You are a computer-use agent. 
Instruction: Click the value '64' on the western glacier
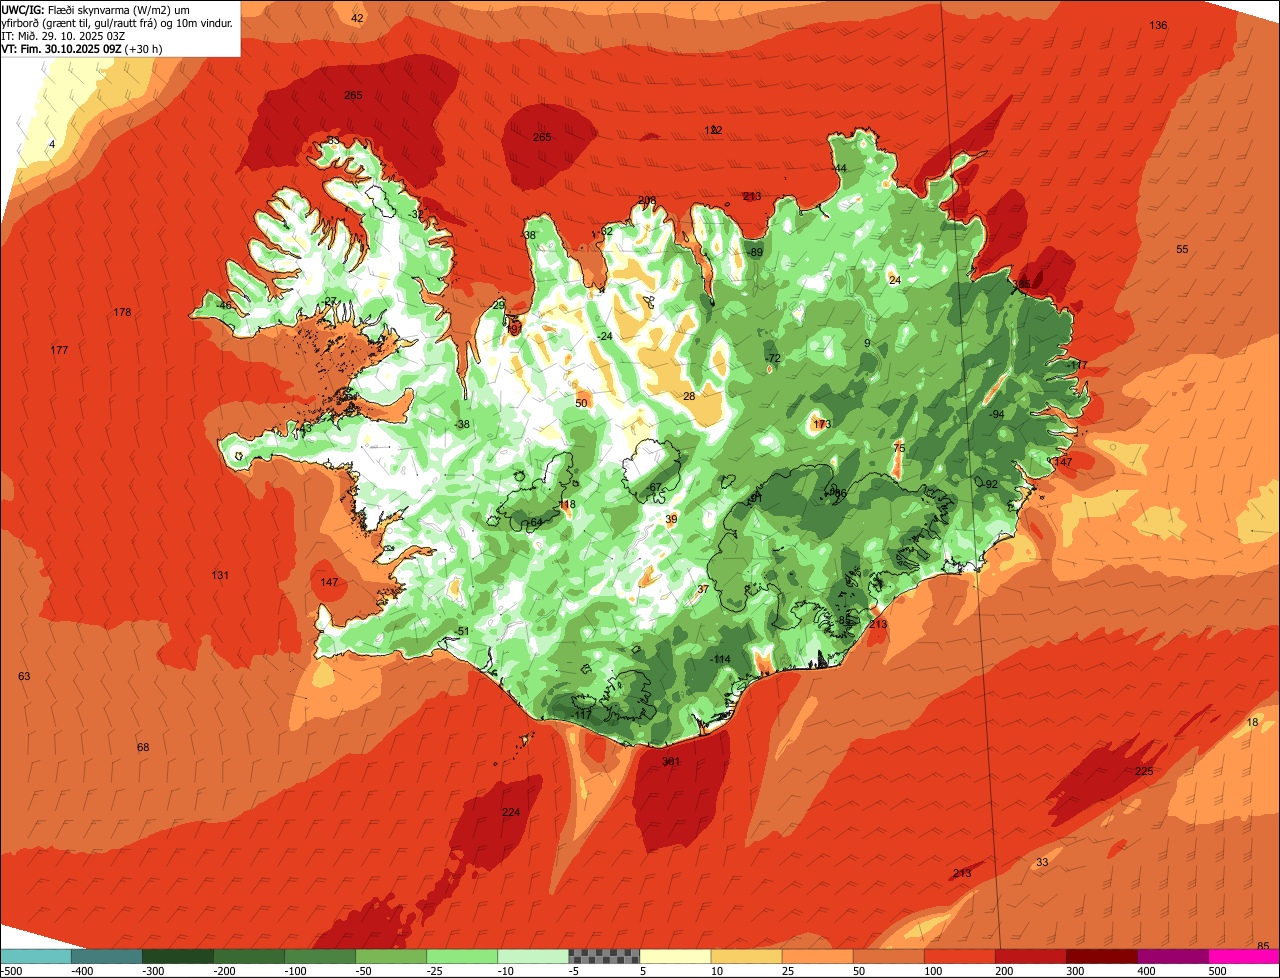click(536, 522)
